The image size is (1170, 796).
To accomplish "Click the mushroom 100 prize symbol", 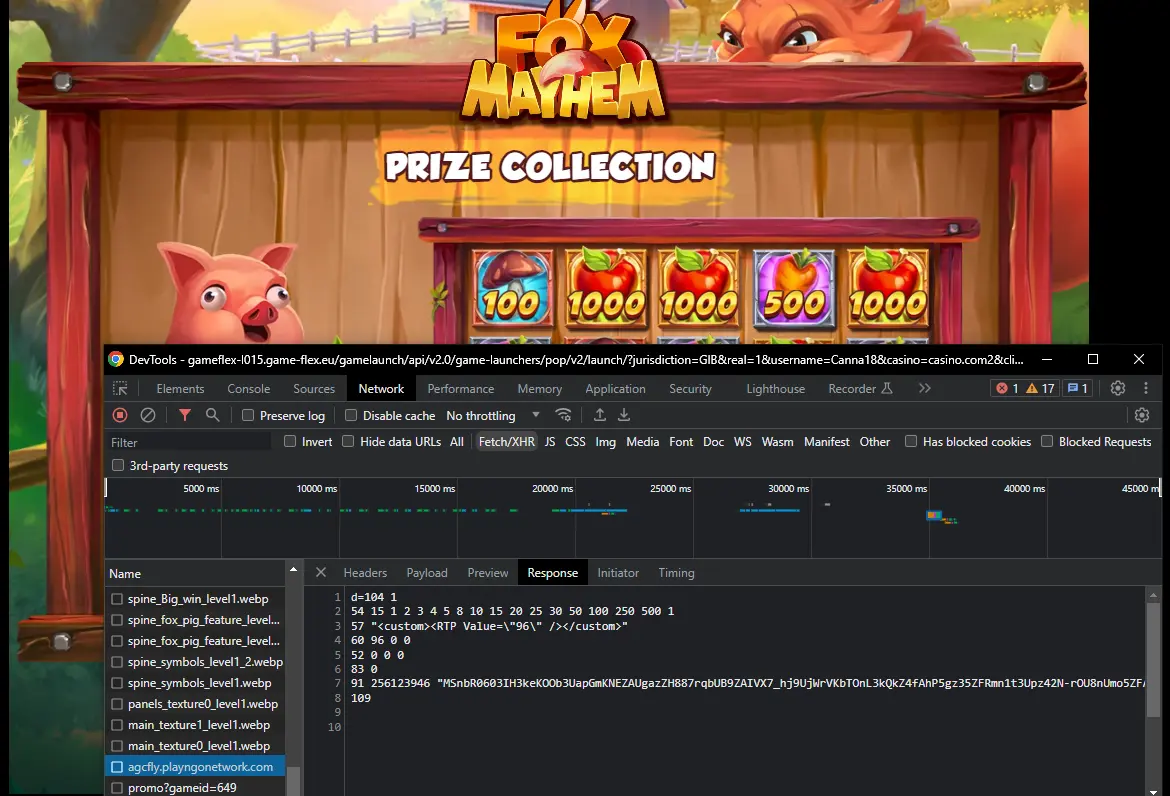I will coord(511,289).
